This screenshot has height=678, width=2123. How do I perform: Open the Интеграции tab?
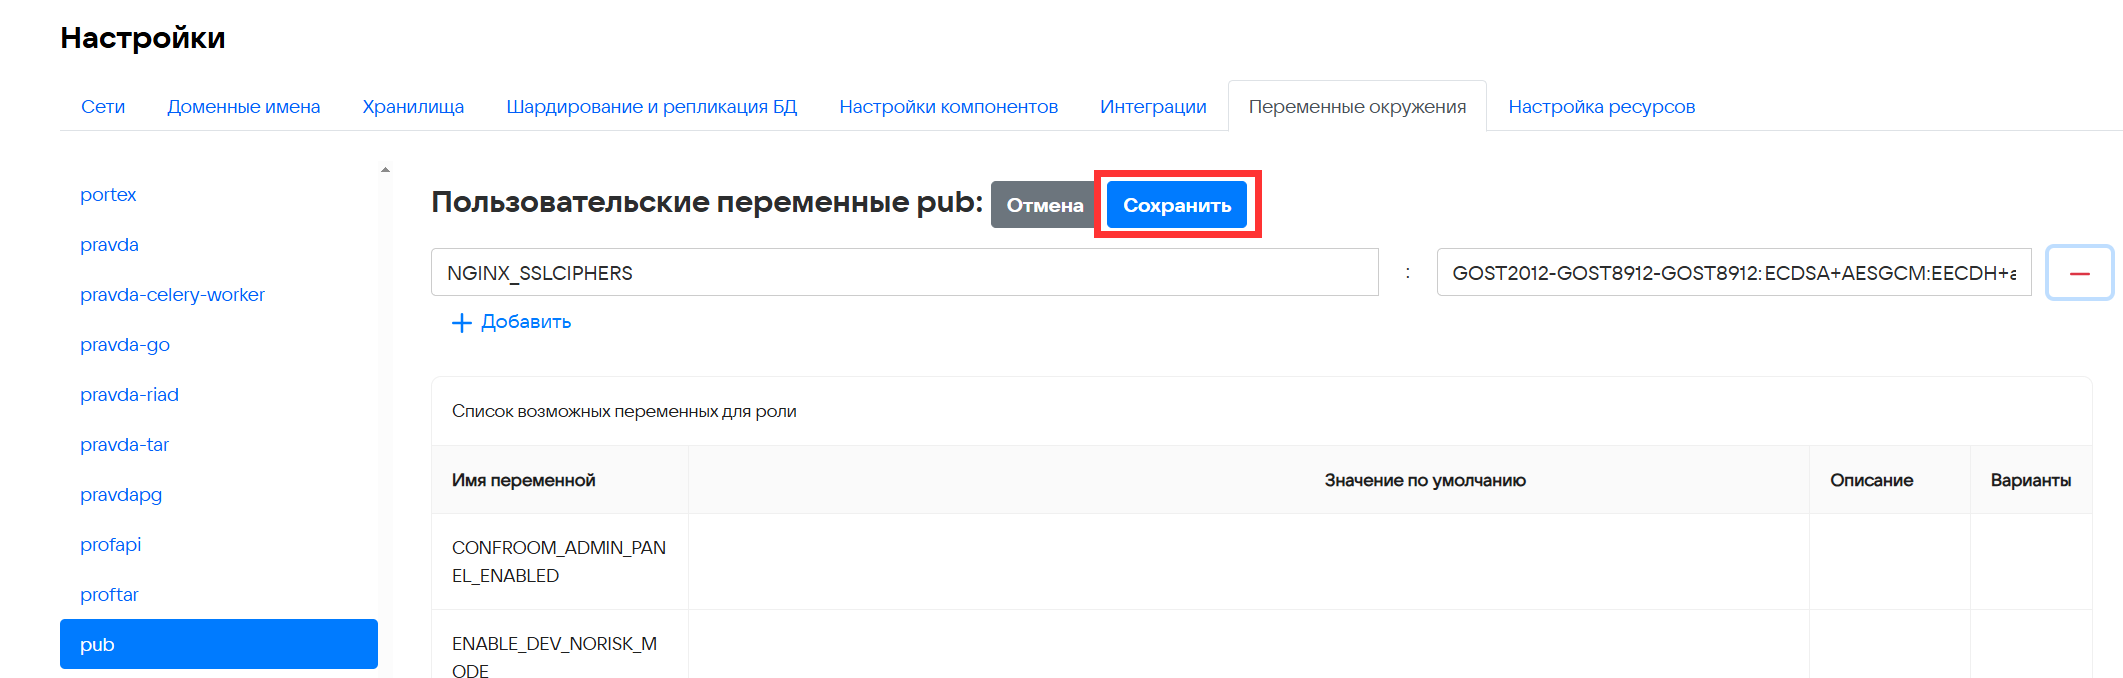[x=1153, y=107]
